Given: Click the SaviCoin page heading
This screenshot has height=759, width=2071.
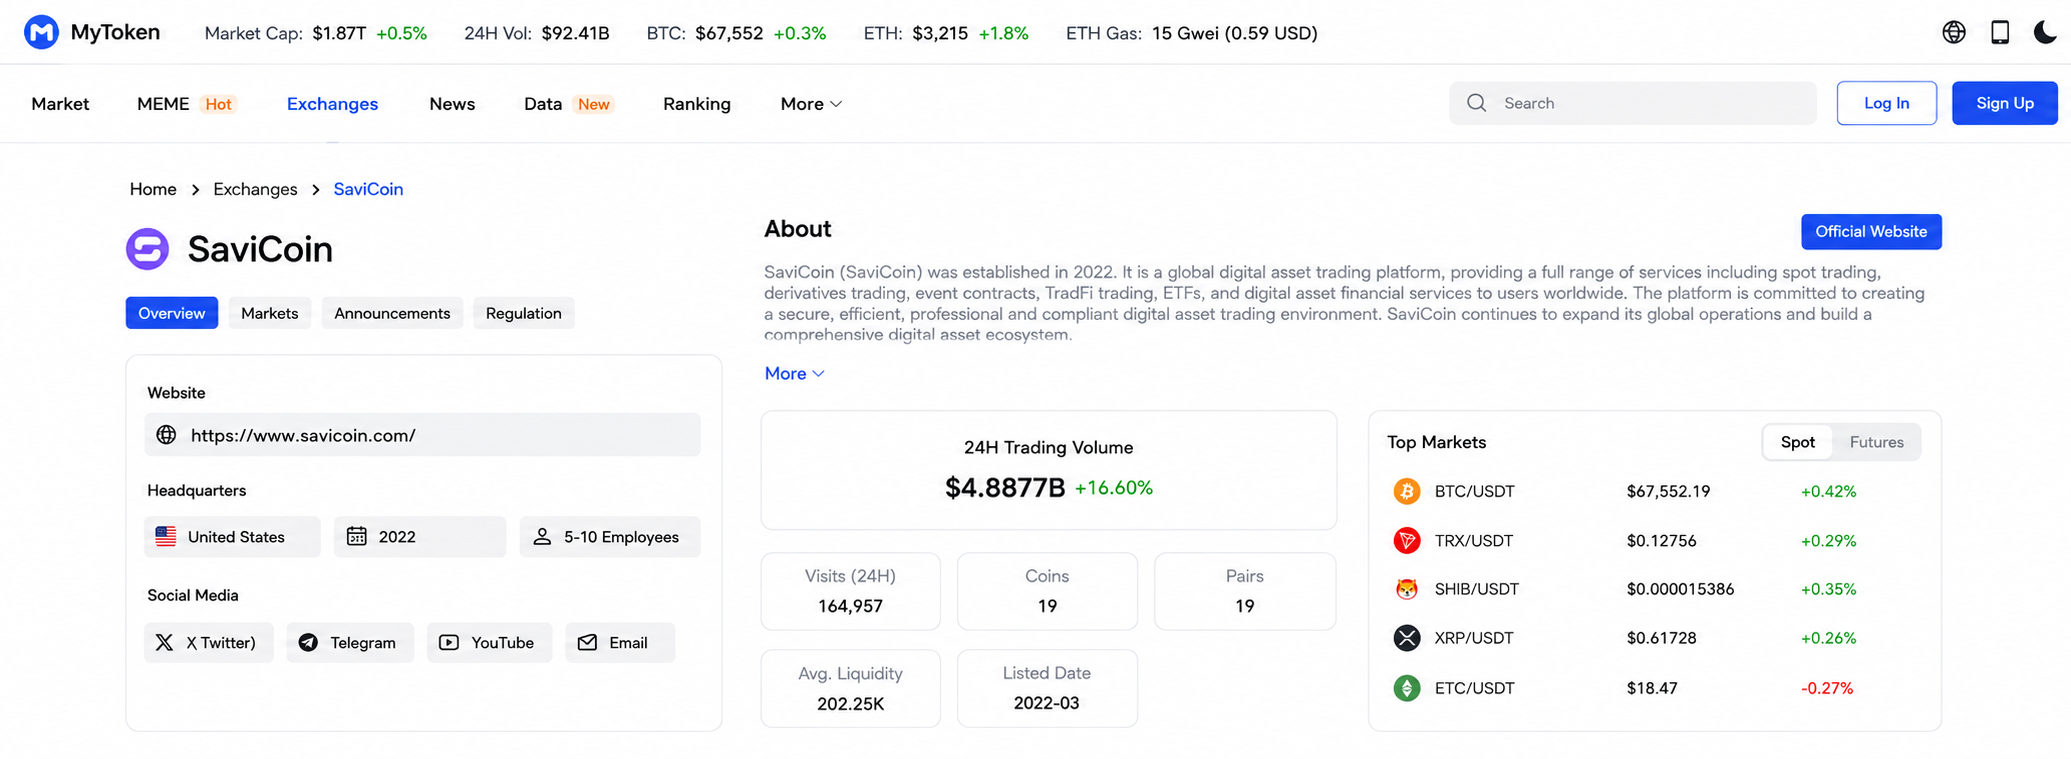Looking at the screenshot, I should point(260,249).
